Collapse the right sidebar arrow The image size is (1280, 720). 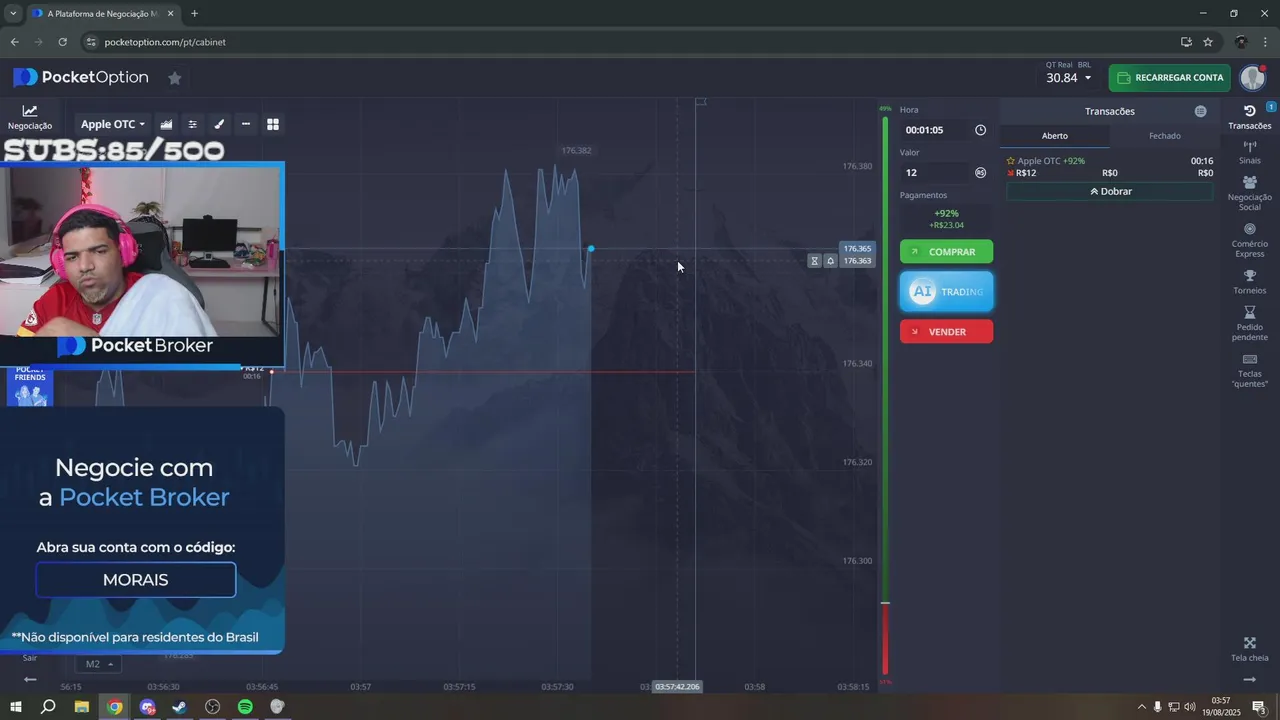coord(1249,680)
